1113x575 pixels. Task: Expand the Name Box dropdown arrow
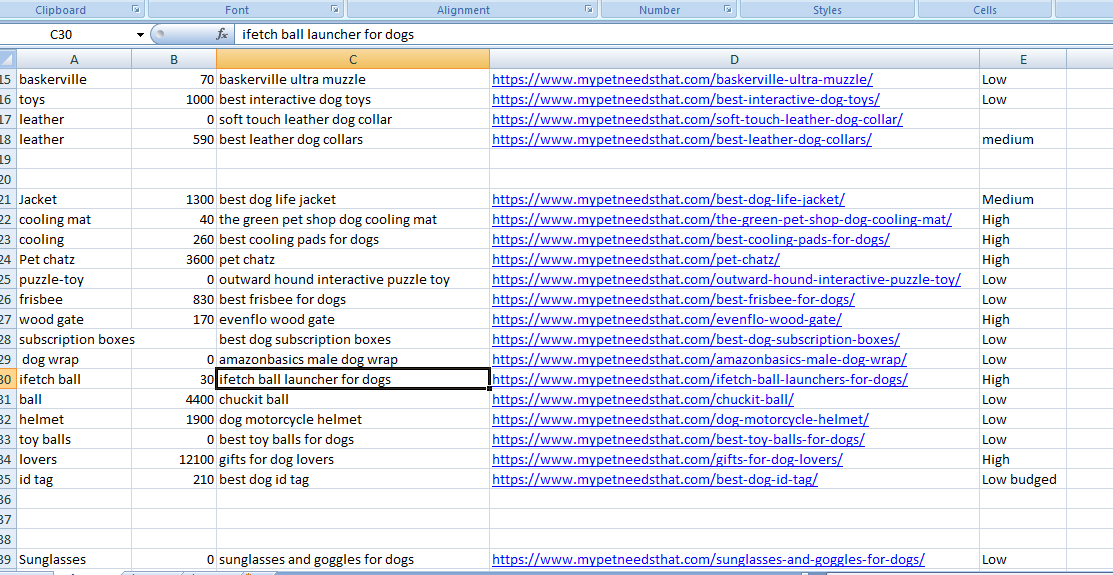tap(140, 34)
